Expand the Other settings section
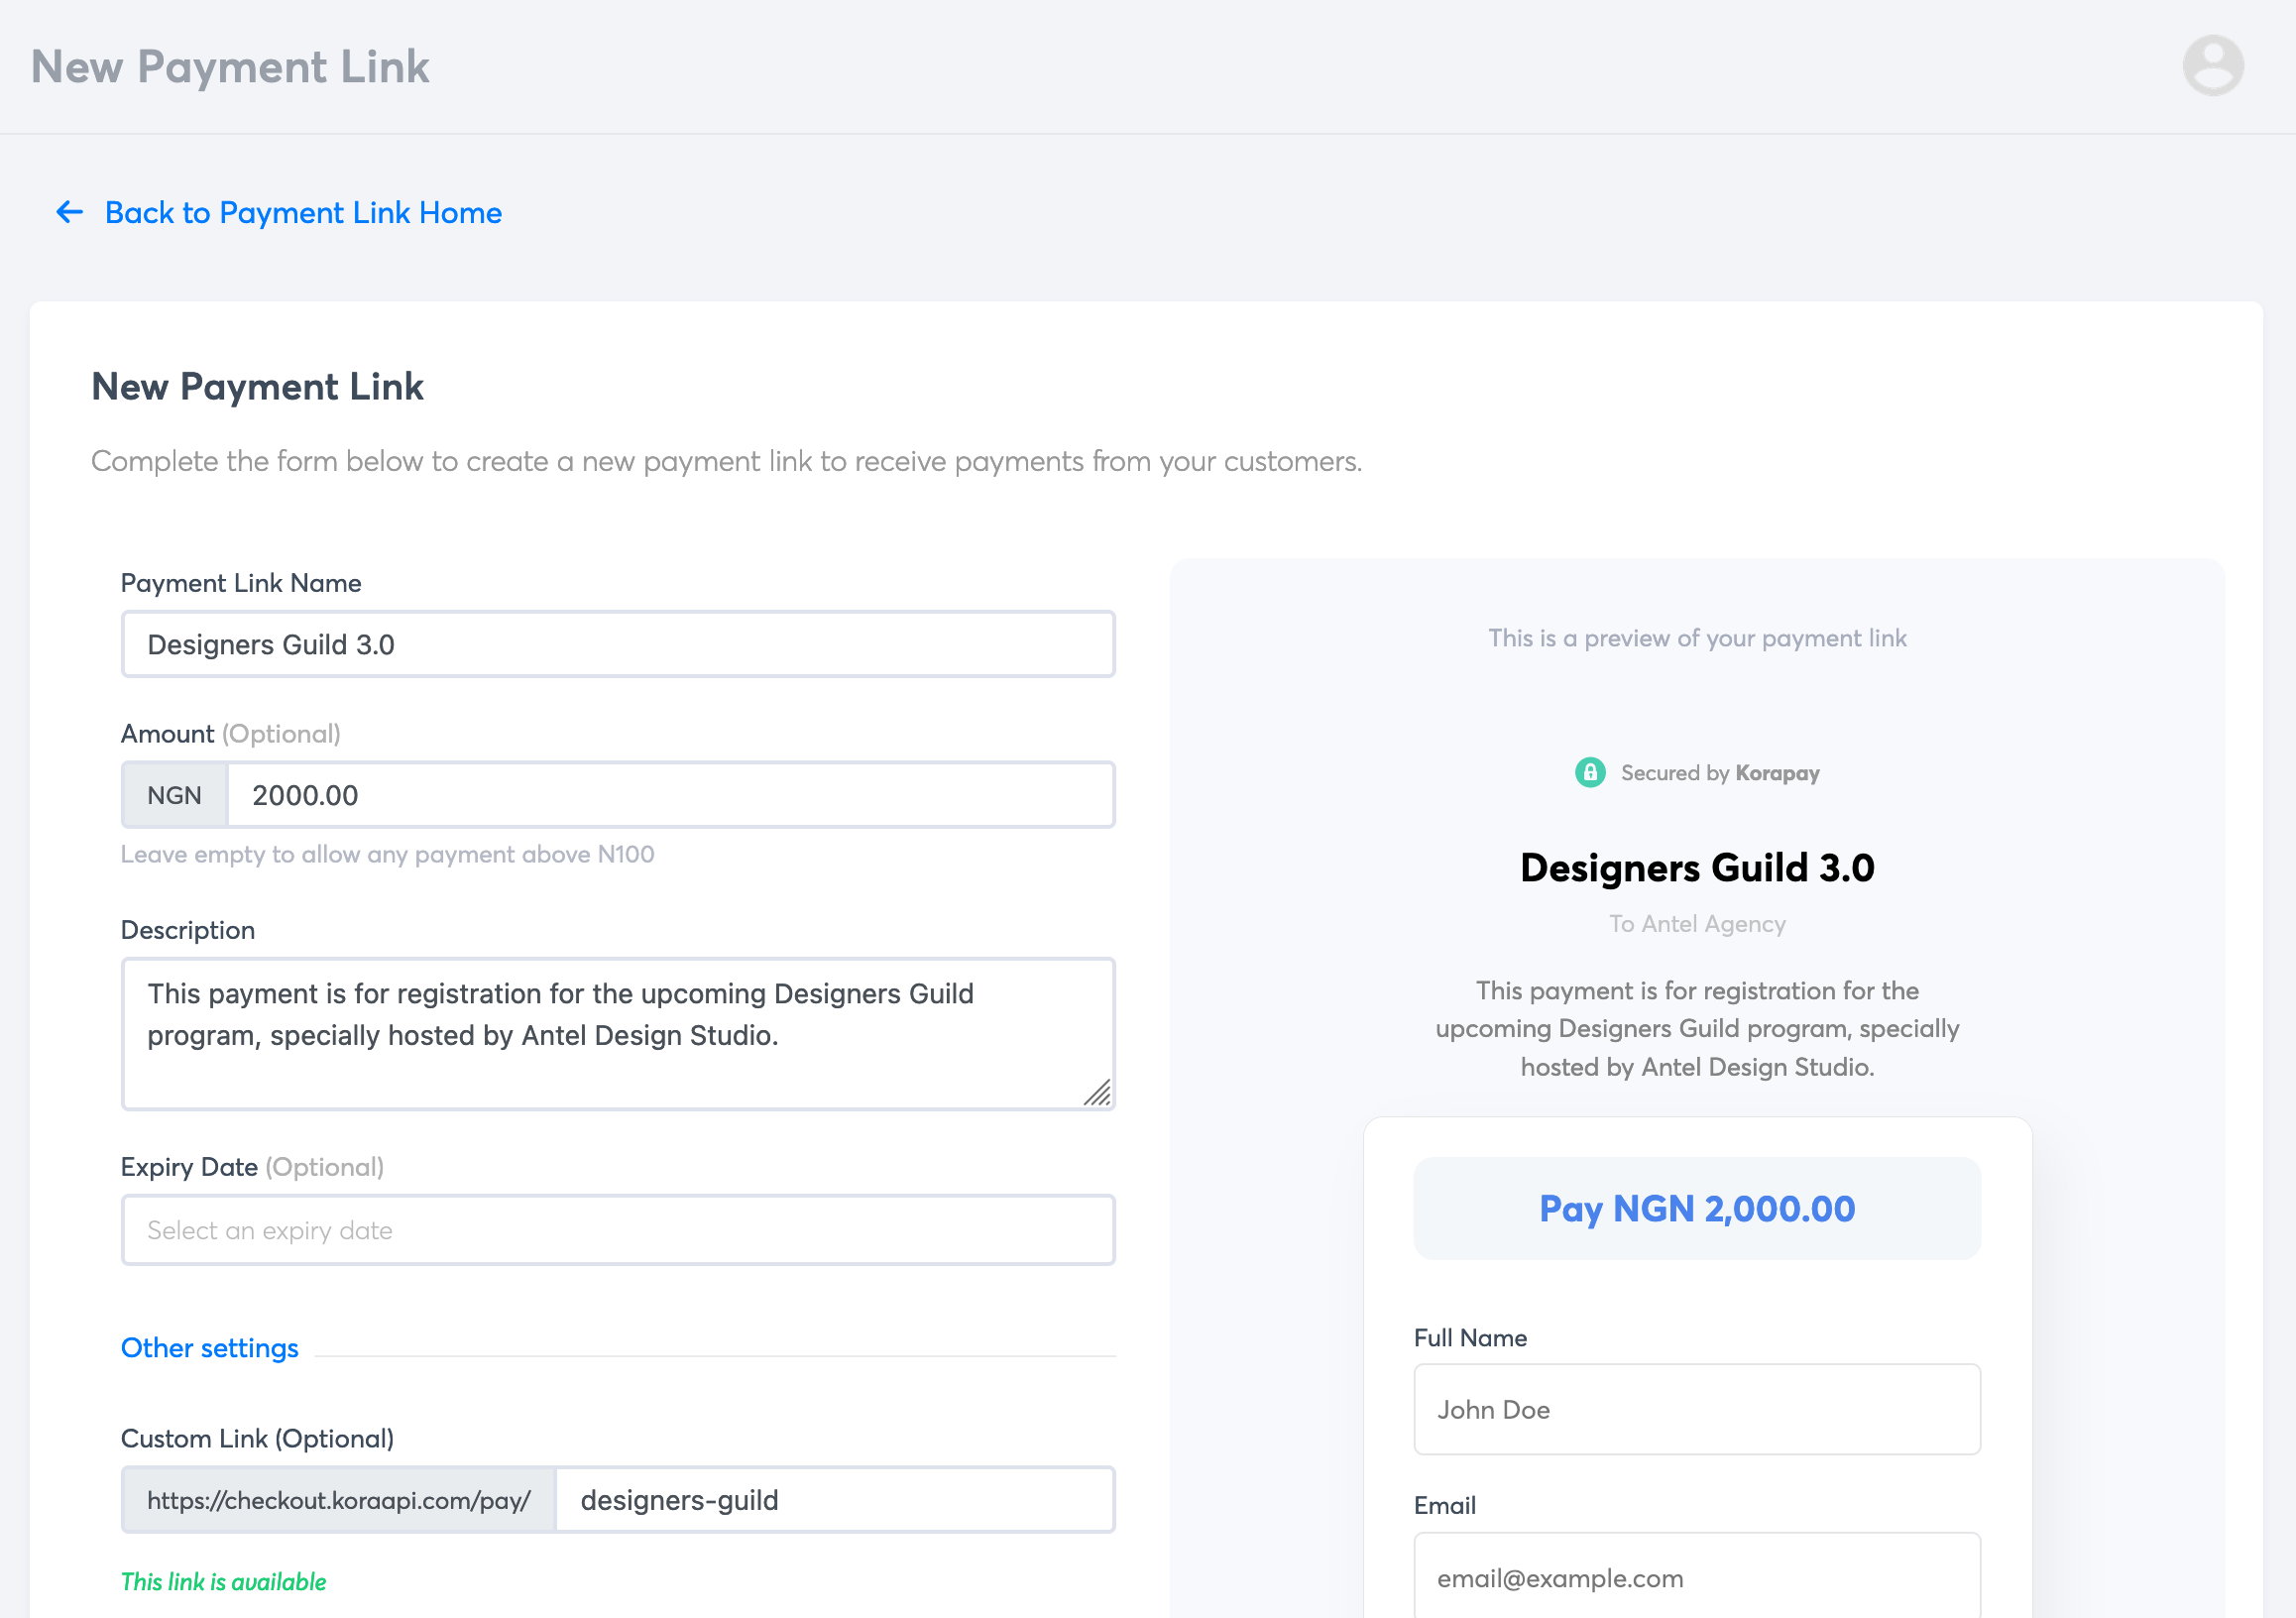2296x1618 pixels. click(x=209, y=1347)
